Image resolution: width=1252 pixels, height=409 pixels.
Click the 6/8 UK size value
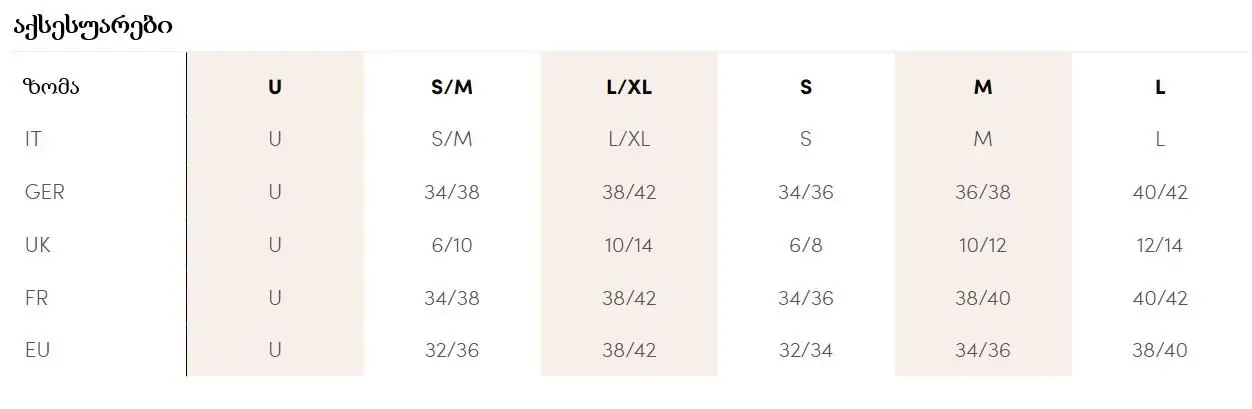pyautogui.click(x=806, y=245)
